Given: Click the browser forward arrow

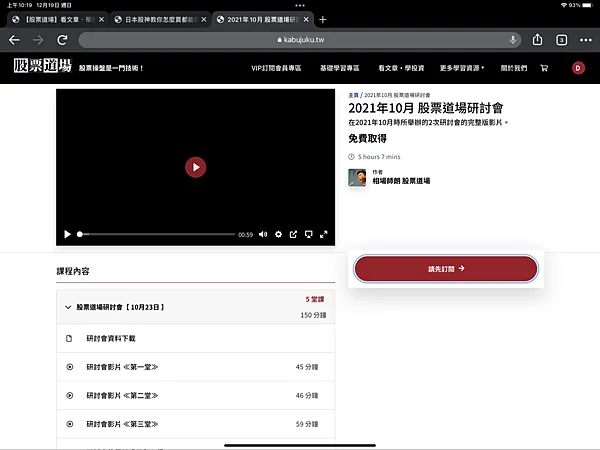Looking at the screenshot, I should click(38, 40).
